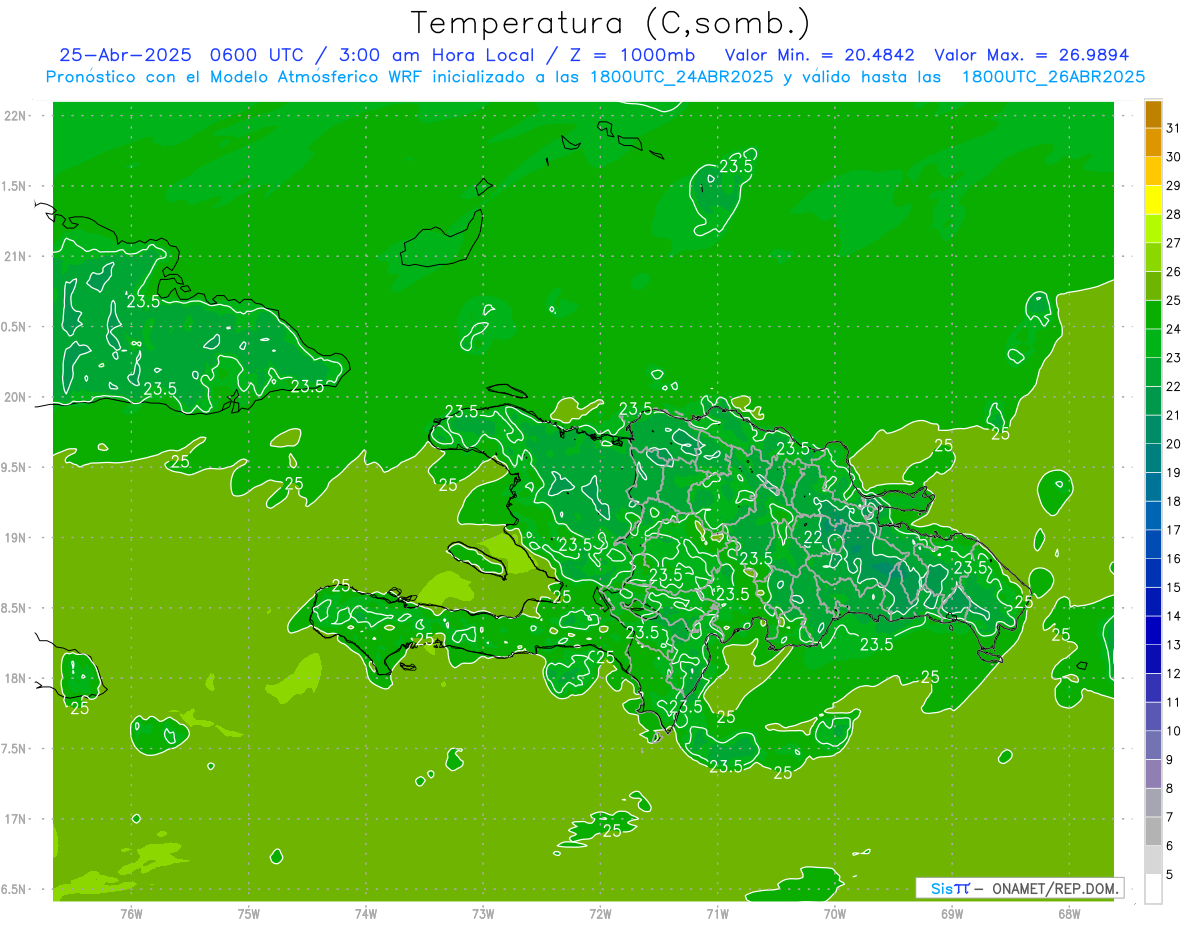
Task: Click the 'Sis' logo text in credit box
Action: (x=941, y=888)
